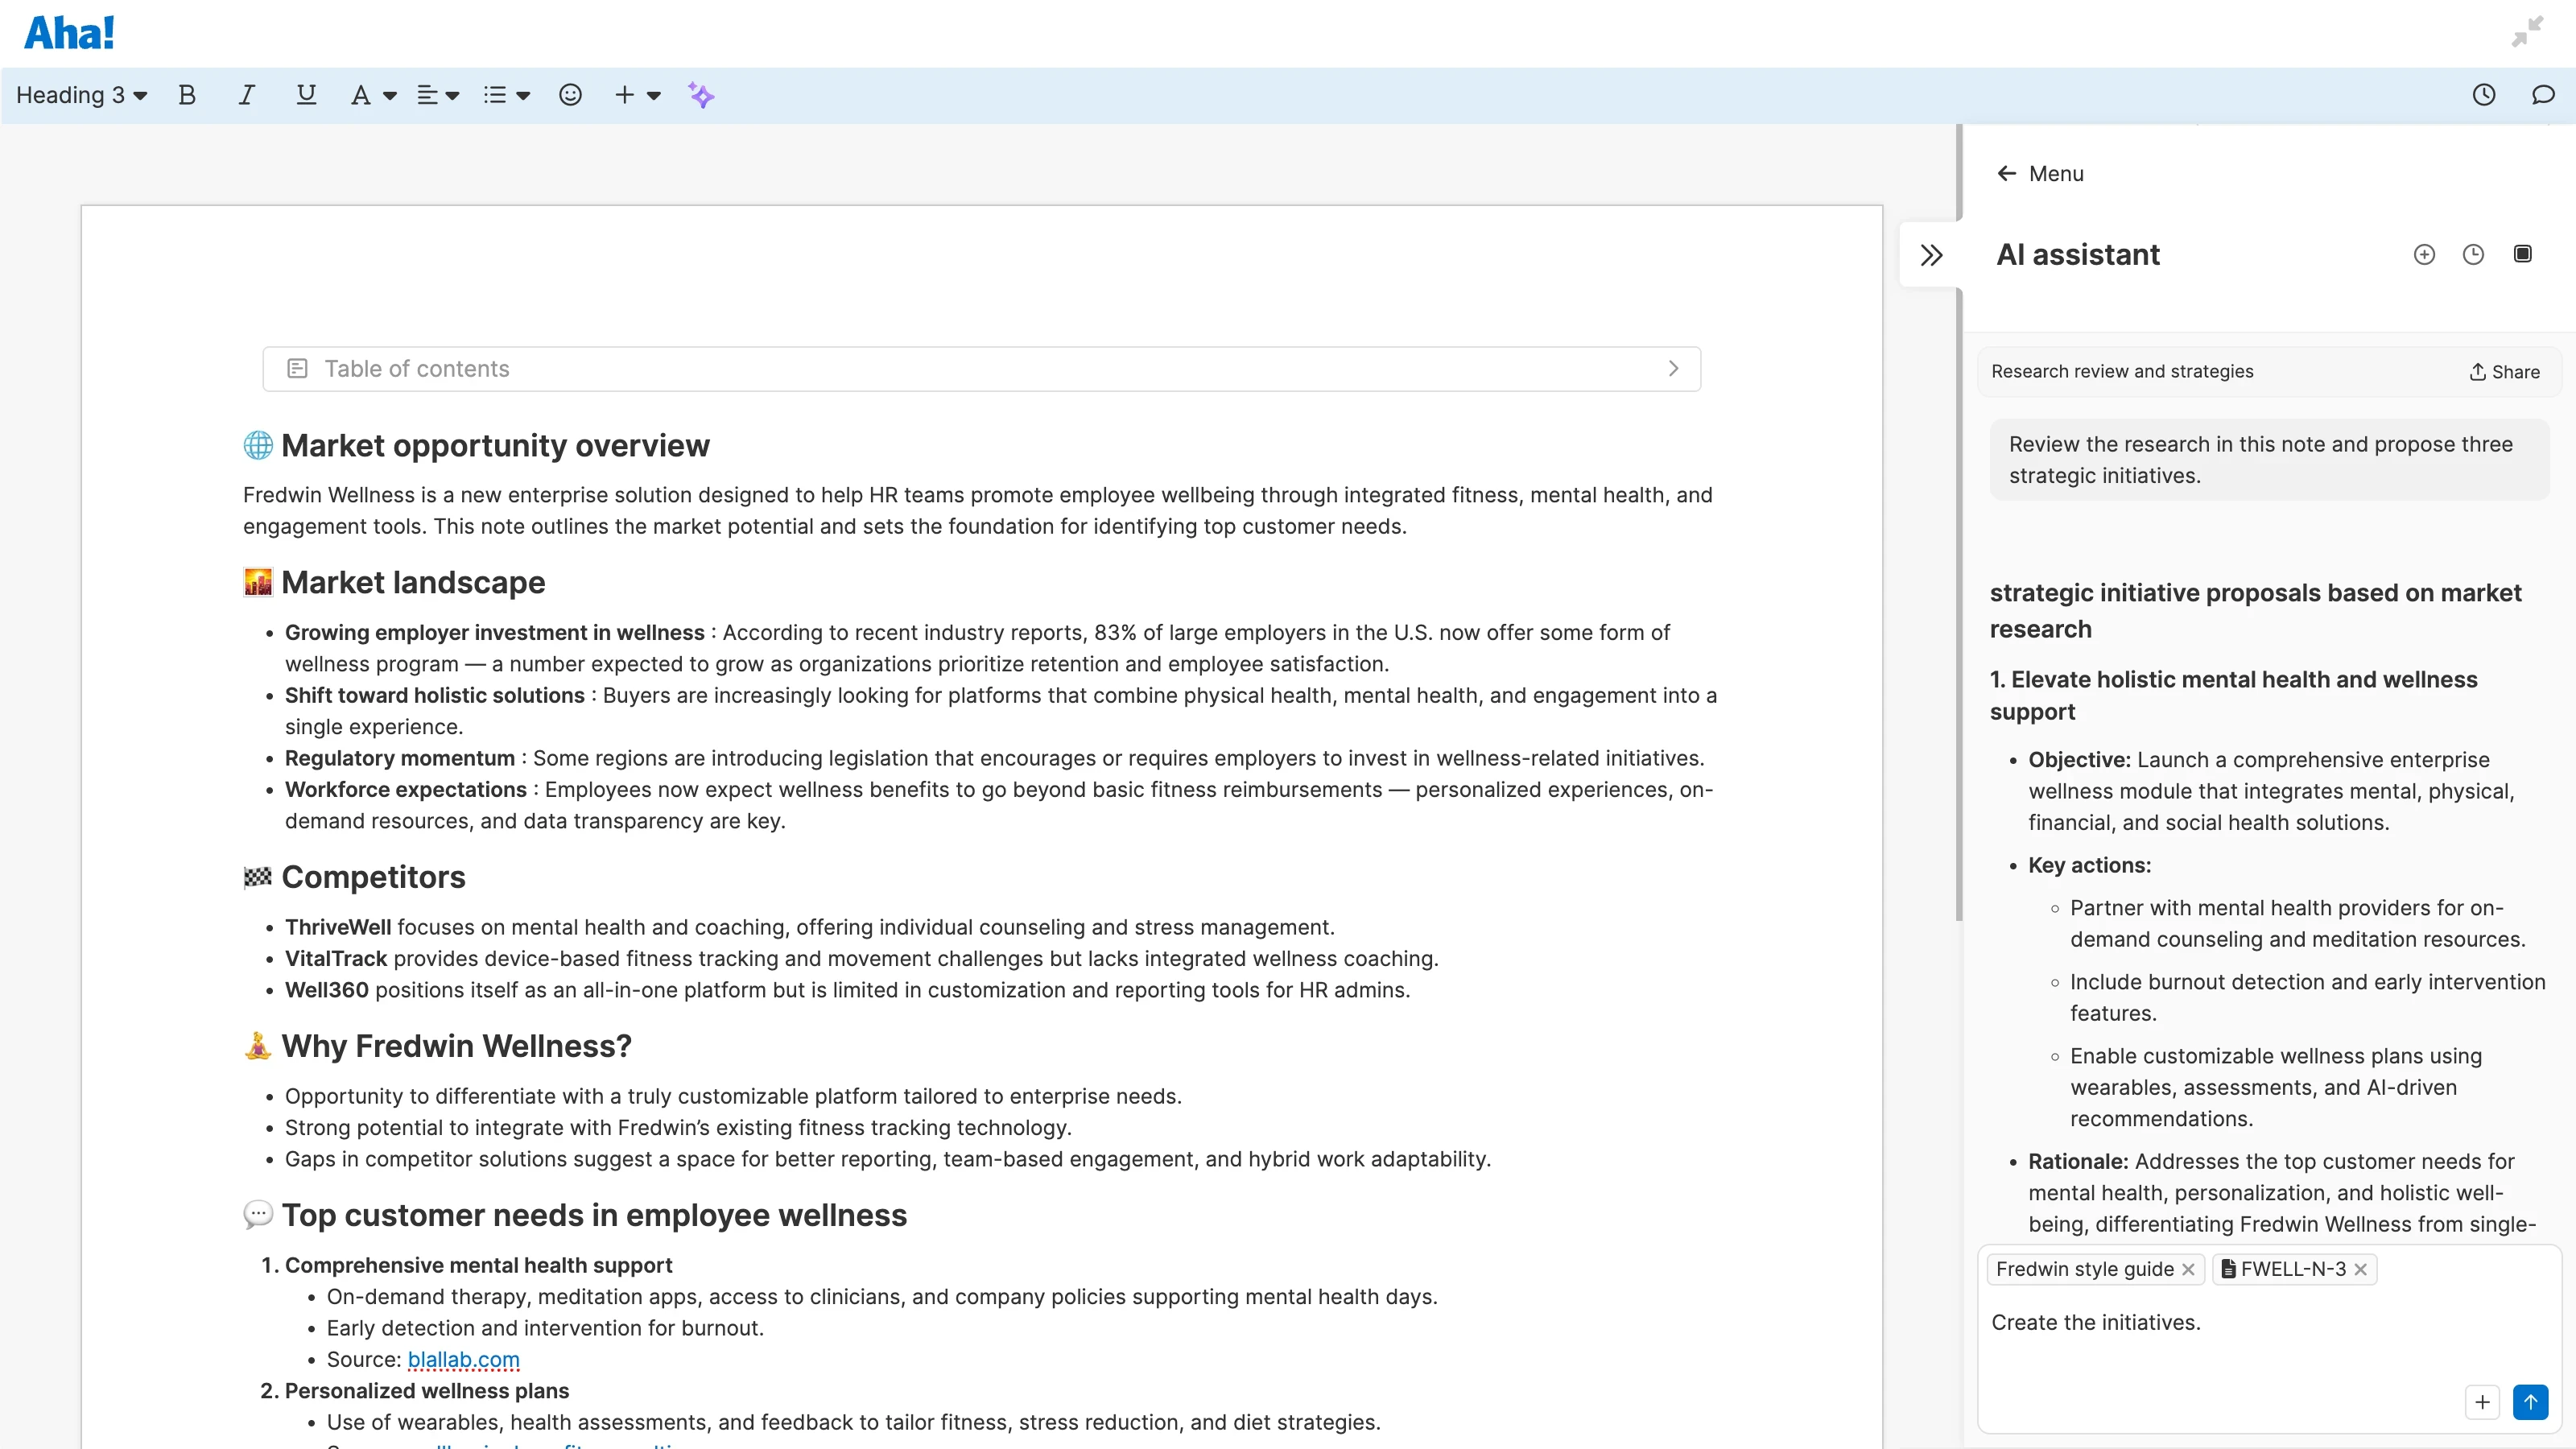The image size is (2576, 1449).
Task: Click the Aha! logo
Action: tap(68, 31)
